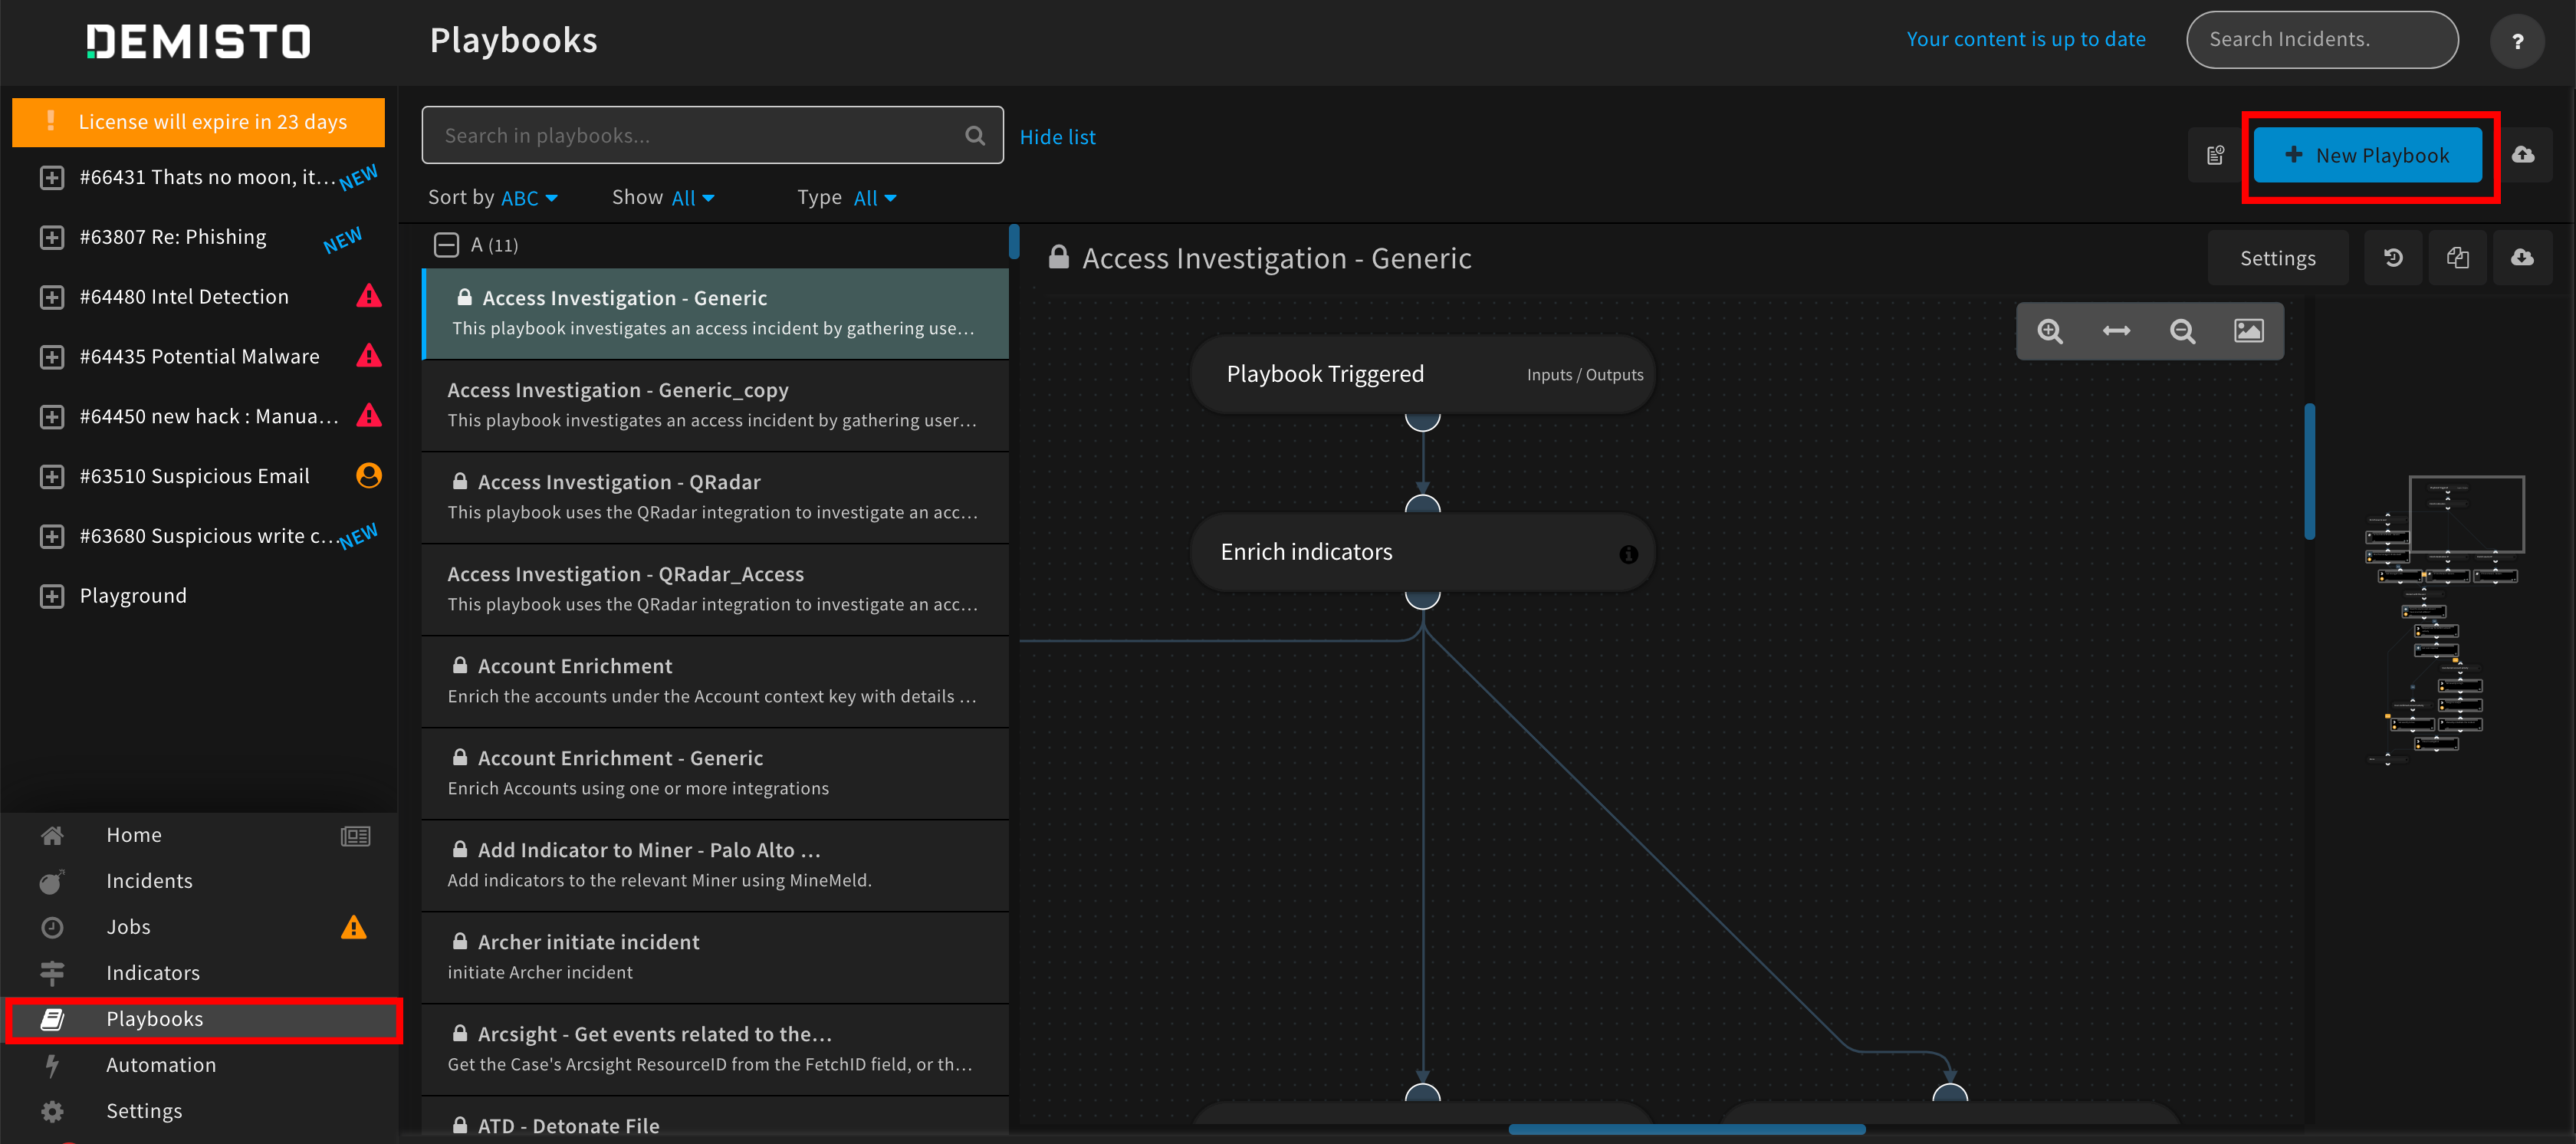Click the magnifier in the playbooks search bar

[974, 135]
